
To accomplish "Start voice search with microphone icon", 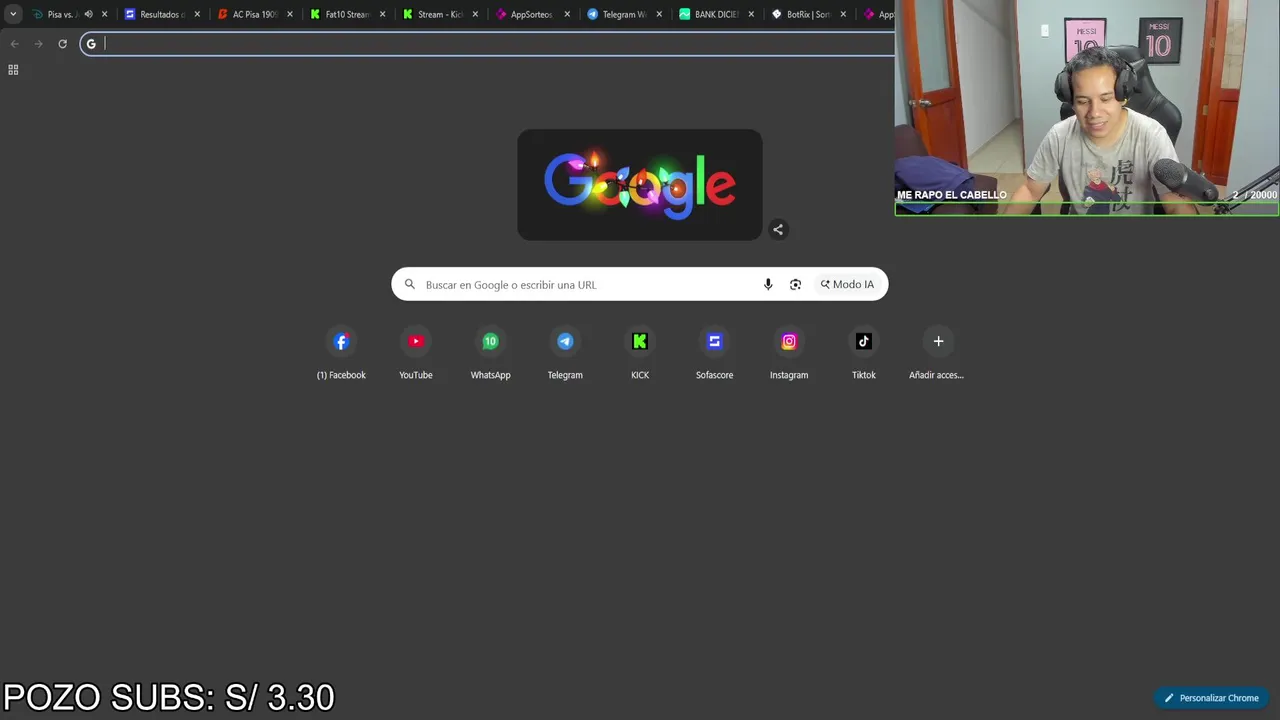I will (768, 284).
